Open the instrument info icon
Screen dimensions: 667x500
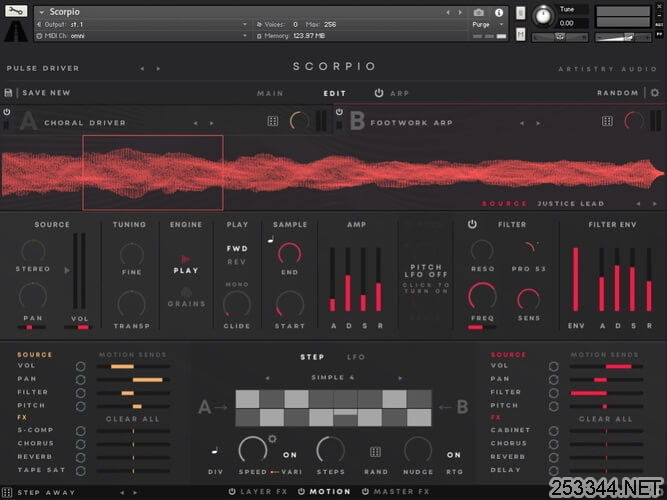click(x=499, y=13)
